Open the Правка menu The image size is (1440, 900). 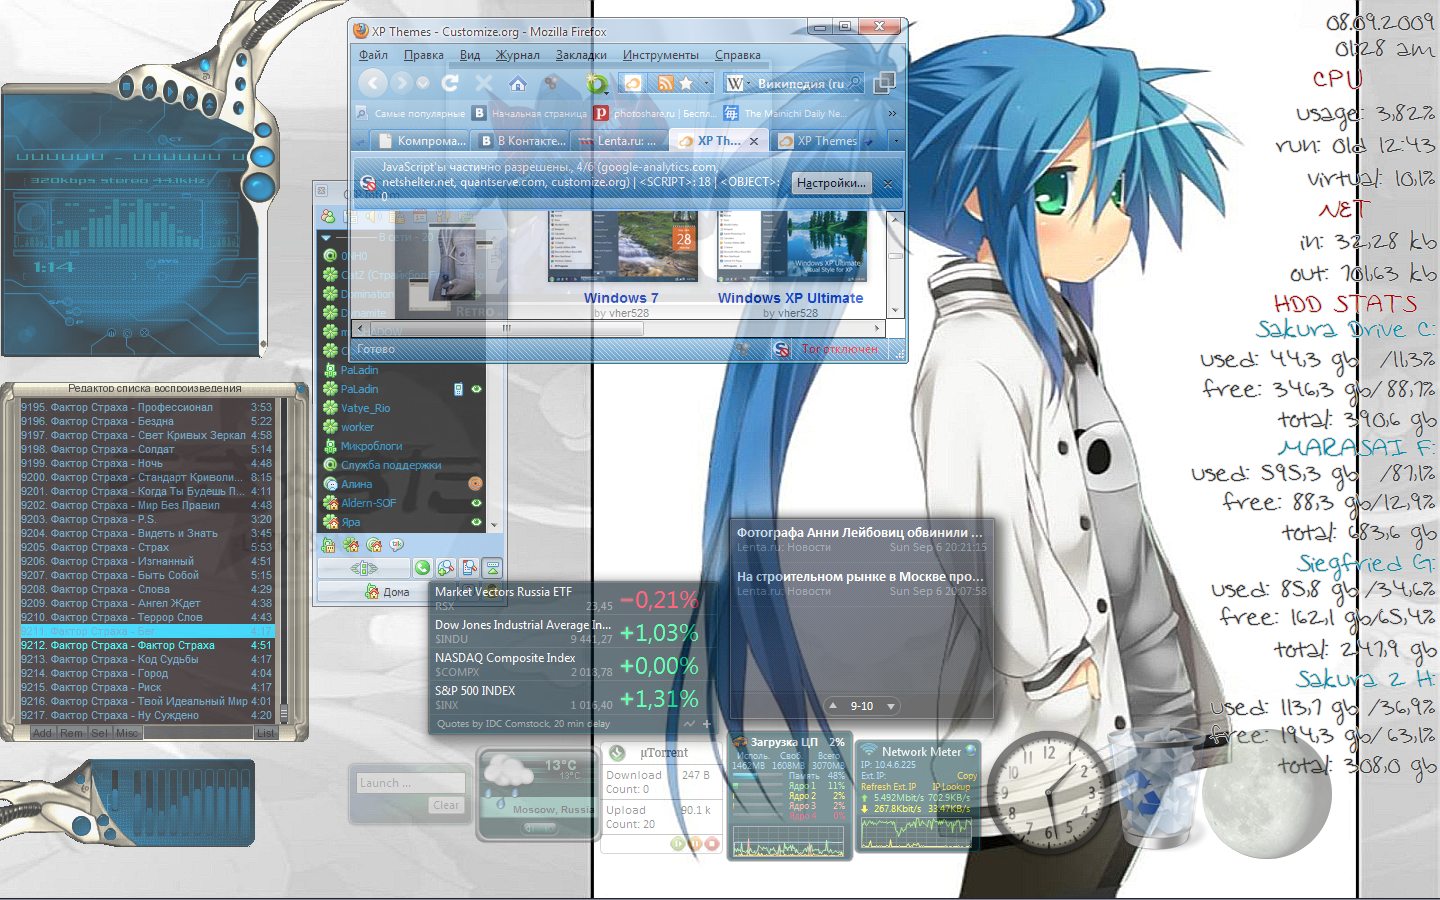click(x=424, y=55)
